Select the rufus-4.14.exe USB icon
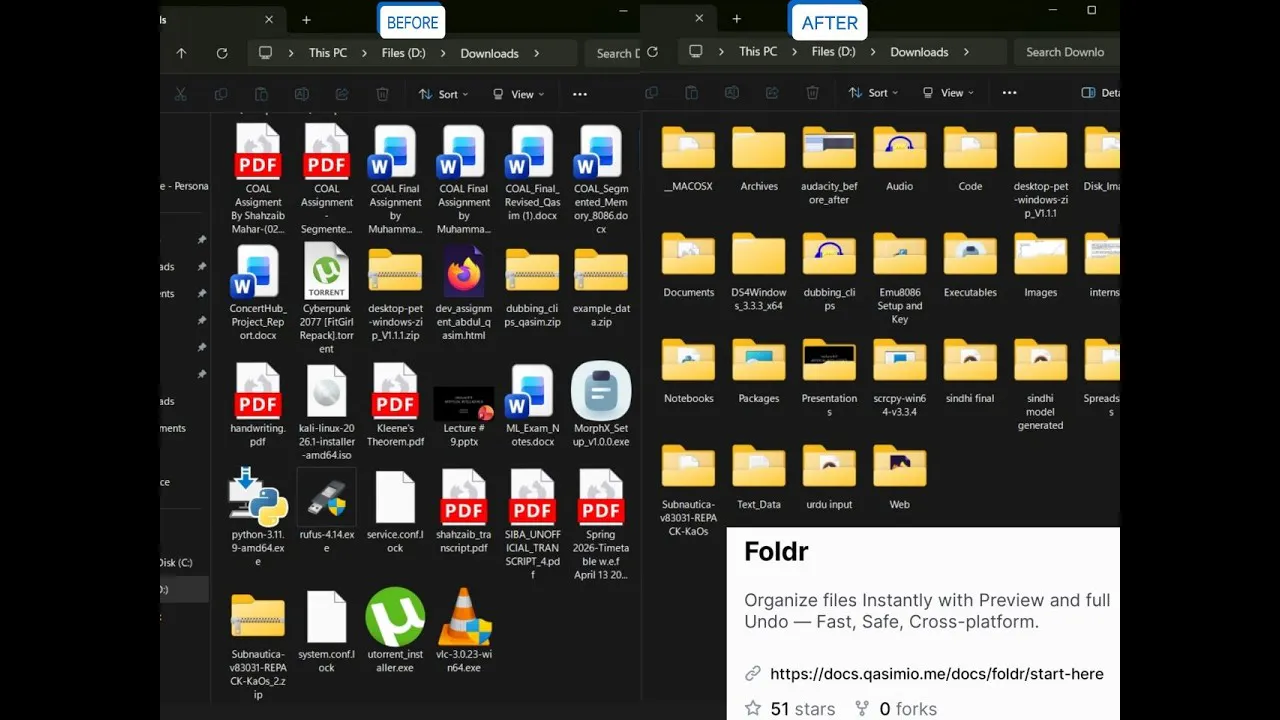This screenshot has height=720, width=1280. [x=326, y=497]
